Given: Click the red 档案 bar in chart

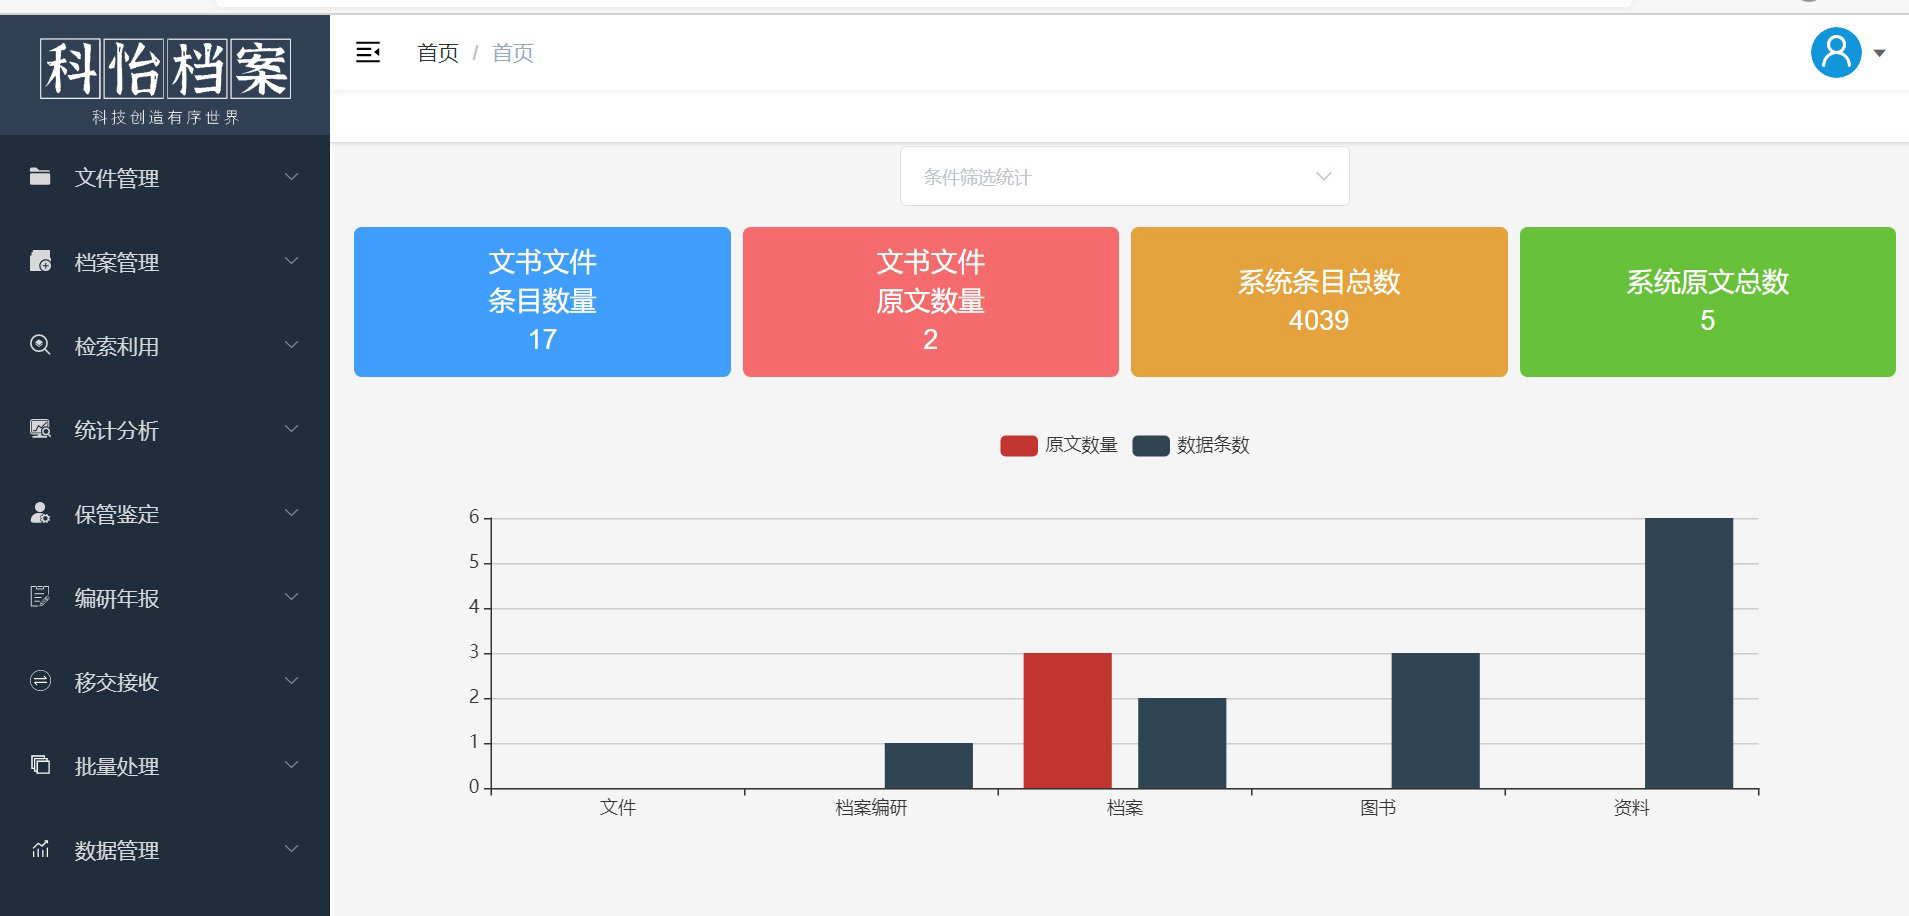Looking at the screenshot, I should coord(1067,720).
